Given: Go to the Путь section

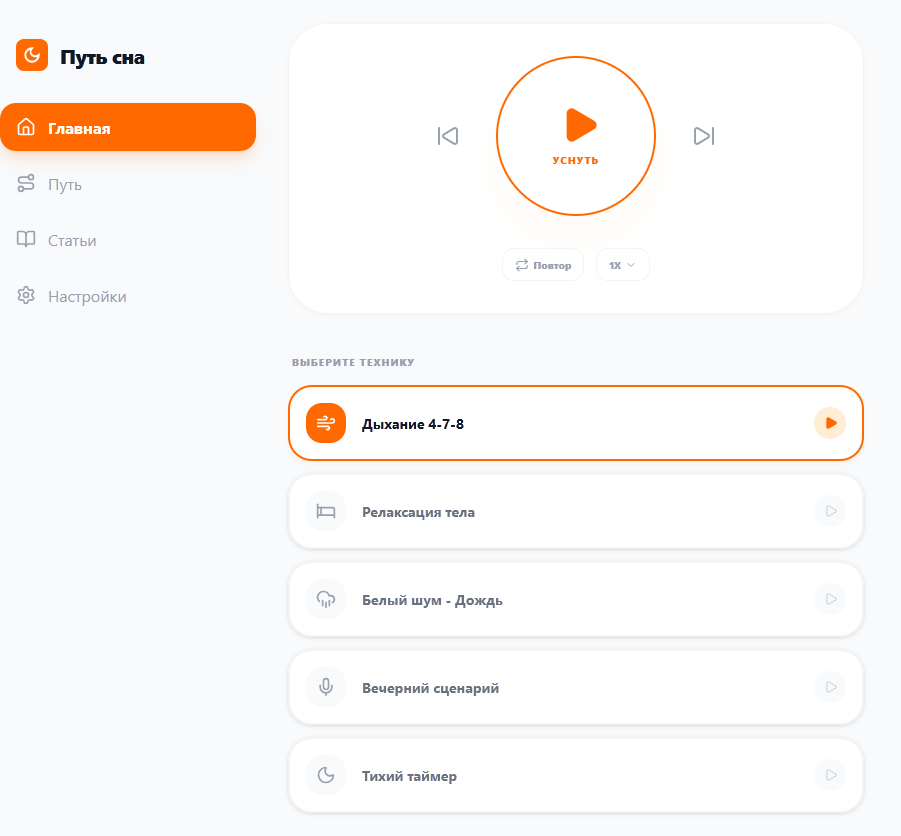Looking at the screenshot, I should click(x=65, y=184).
